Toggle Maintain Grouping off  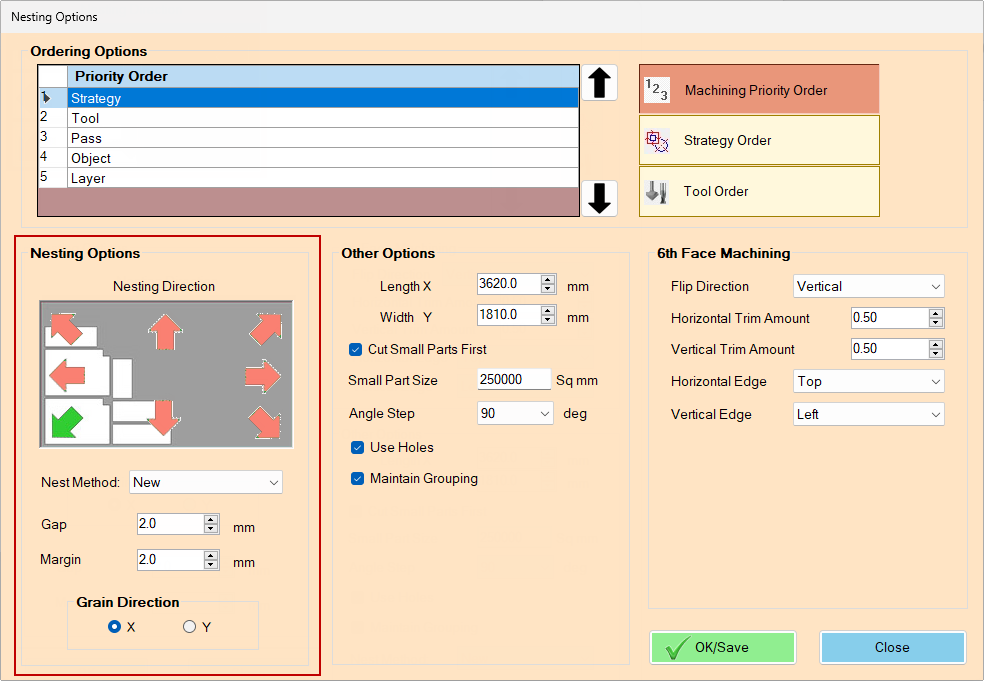pos(357,479)
